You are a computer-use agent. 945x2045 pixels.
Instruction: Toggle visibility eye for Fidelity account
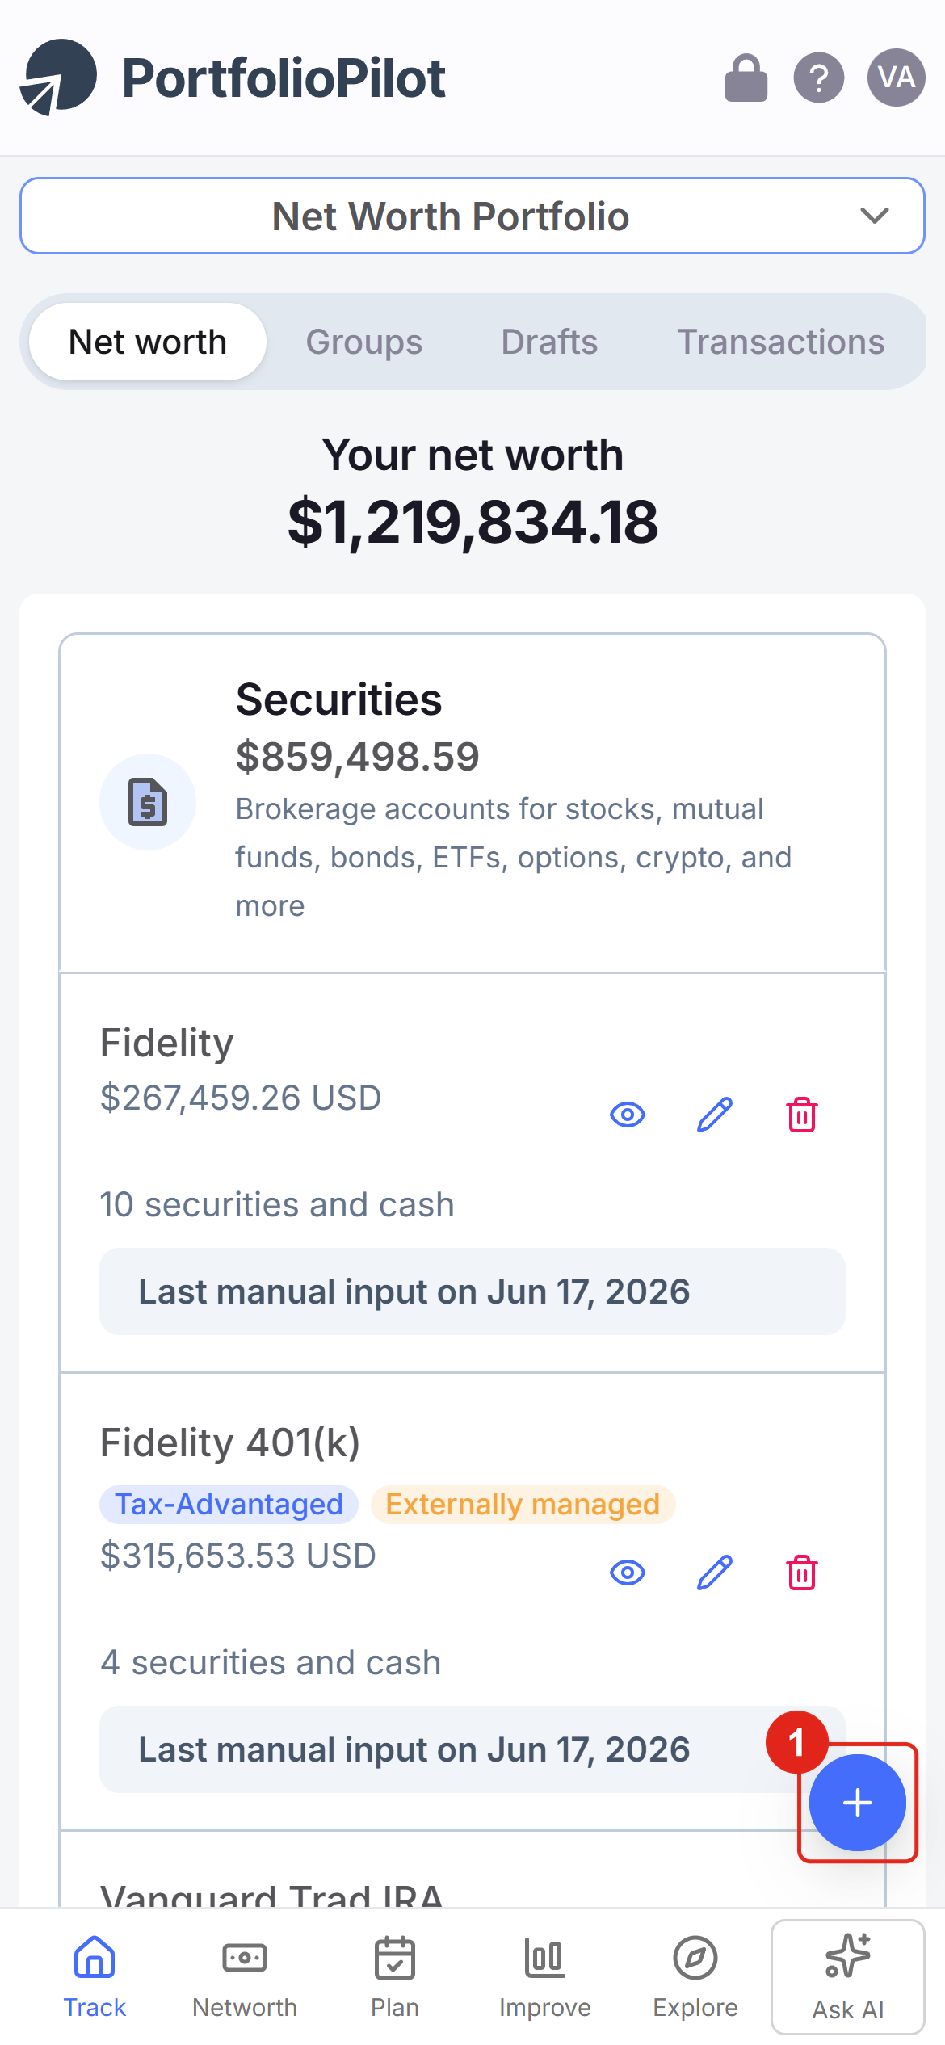628,1114
